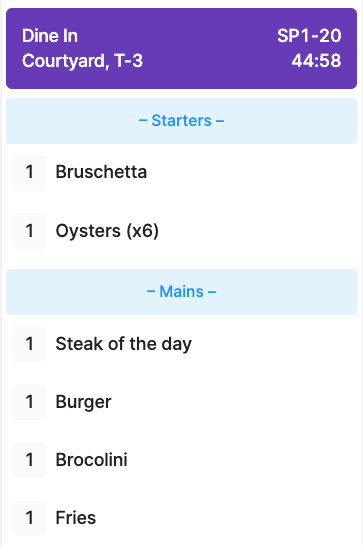This screenshot has width=363, height=547.
Task: Open the purple SP1-20 order header
Action: [x=181, y=48]
